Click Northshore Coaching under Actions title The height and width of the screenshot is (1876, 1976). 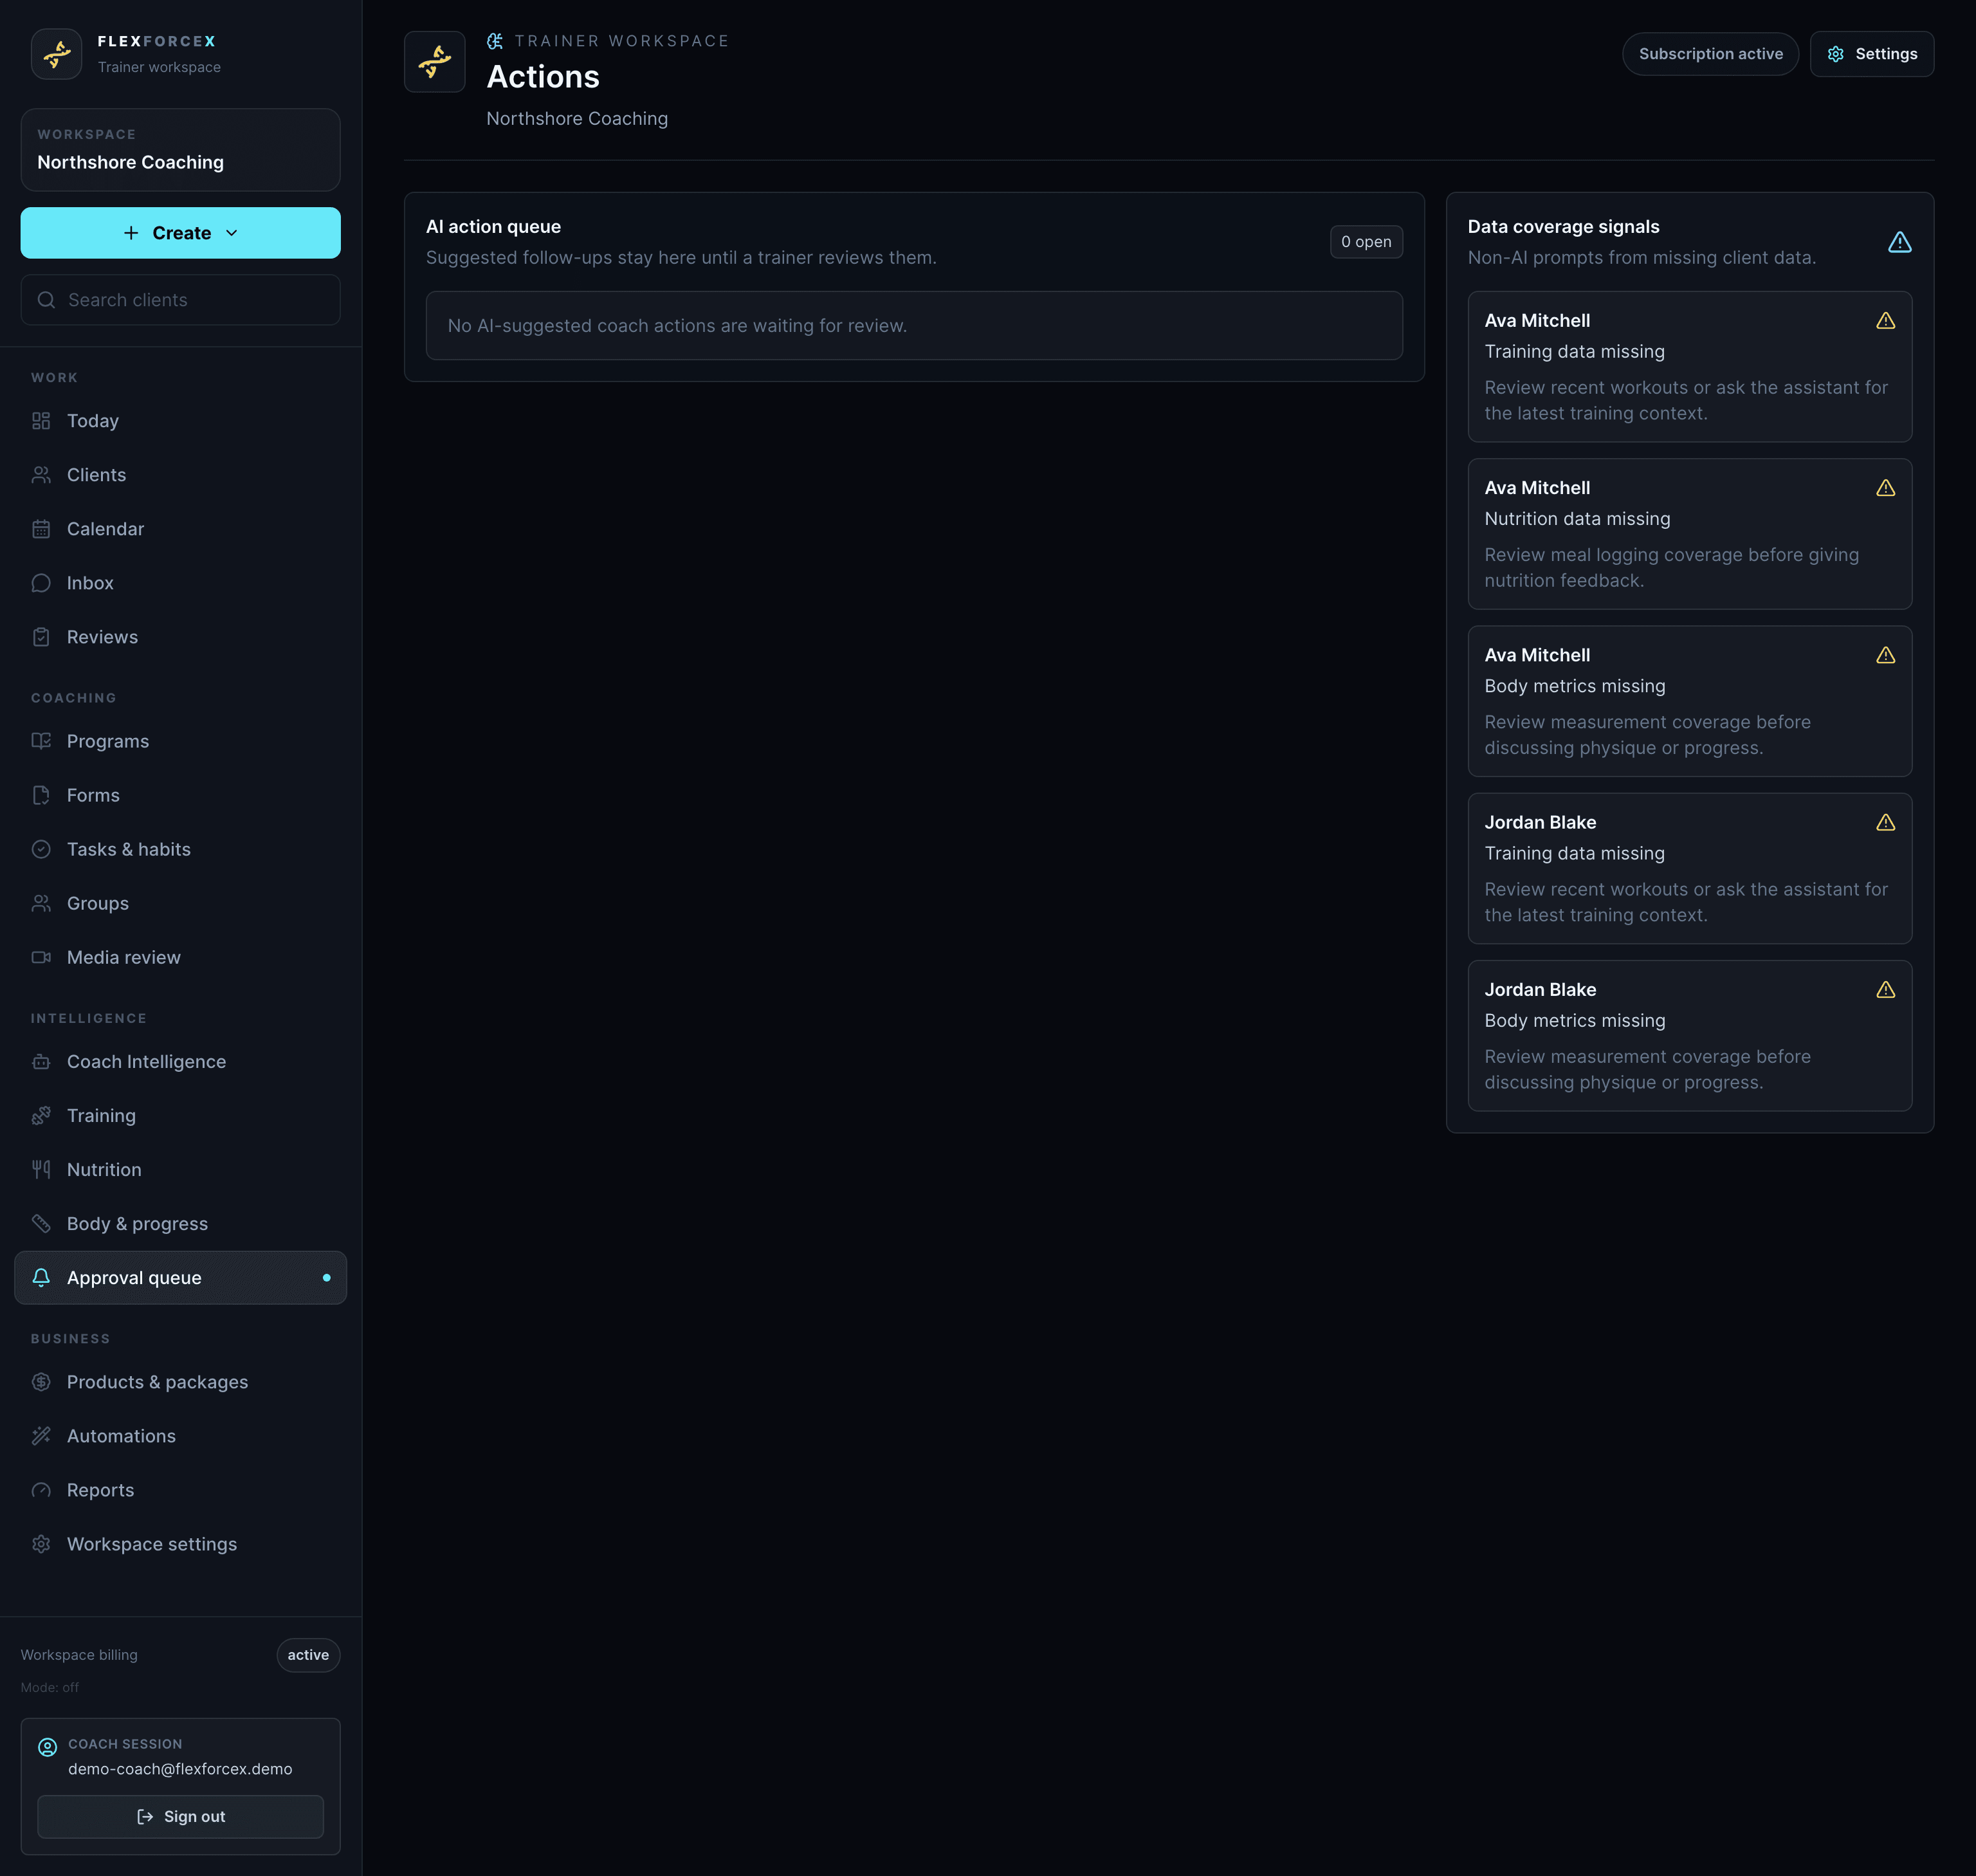click(x=577, y=118)
